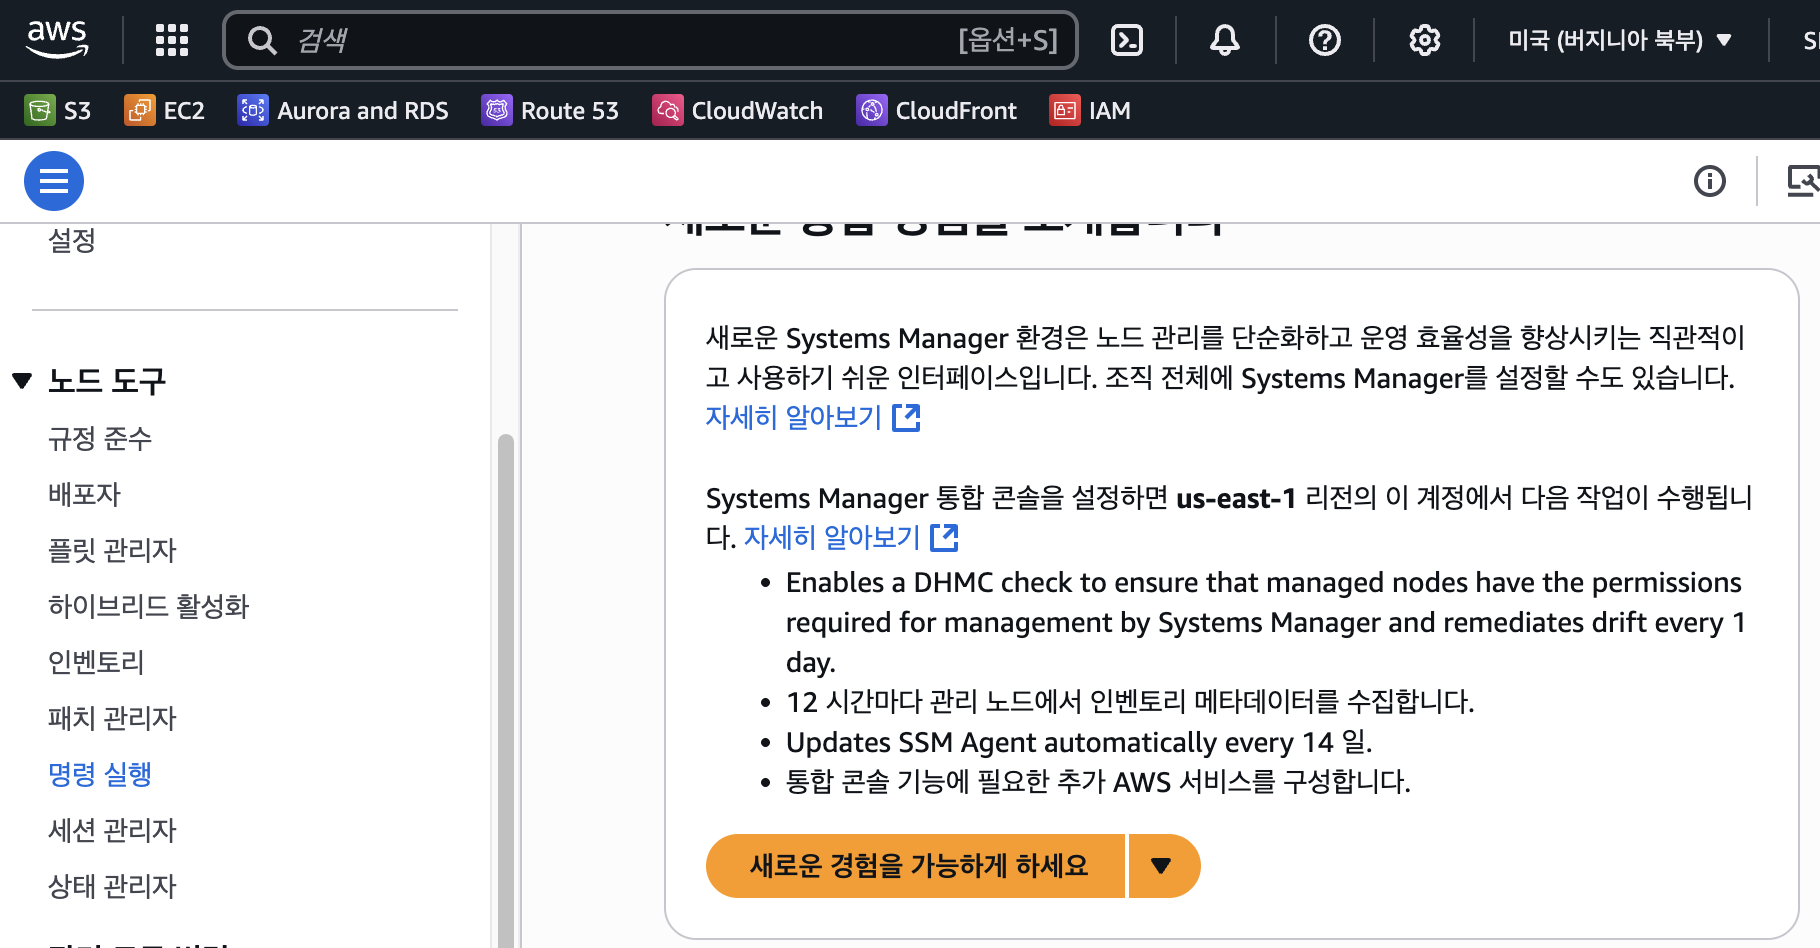Open the services grid menu
This screenshot has width=1820, height=948.
(x=172, y=40)
